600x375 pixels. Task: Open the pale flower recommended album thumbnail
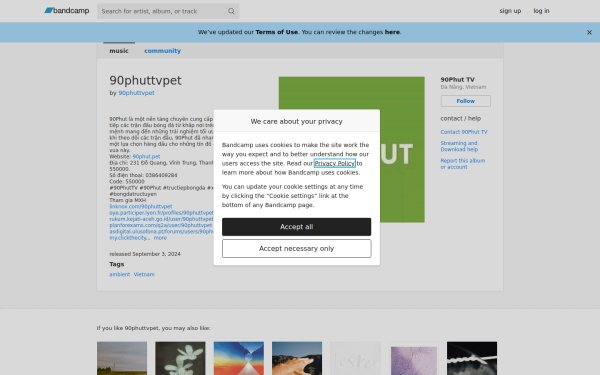point(180,358)
